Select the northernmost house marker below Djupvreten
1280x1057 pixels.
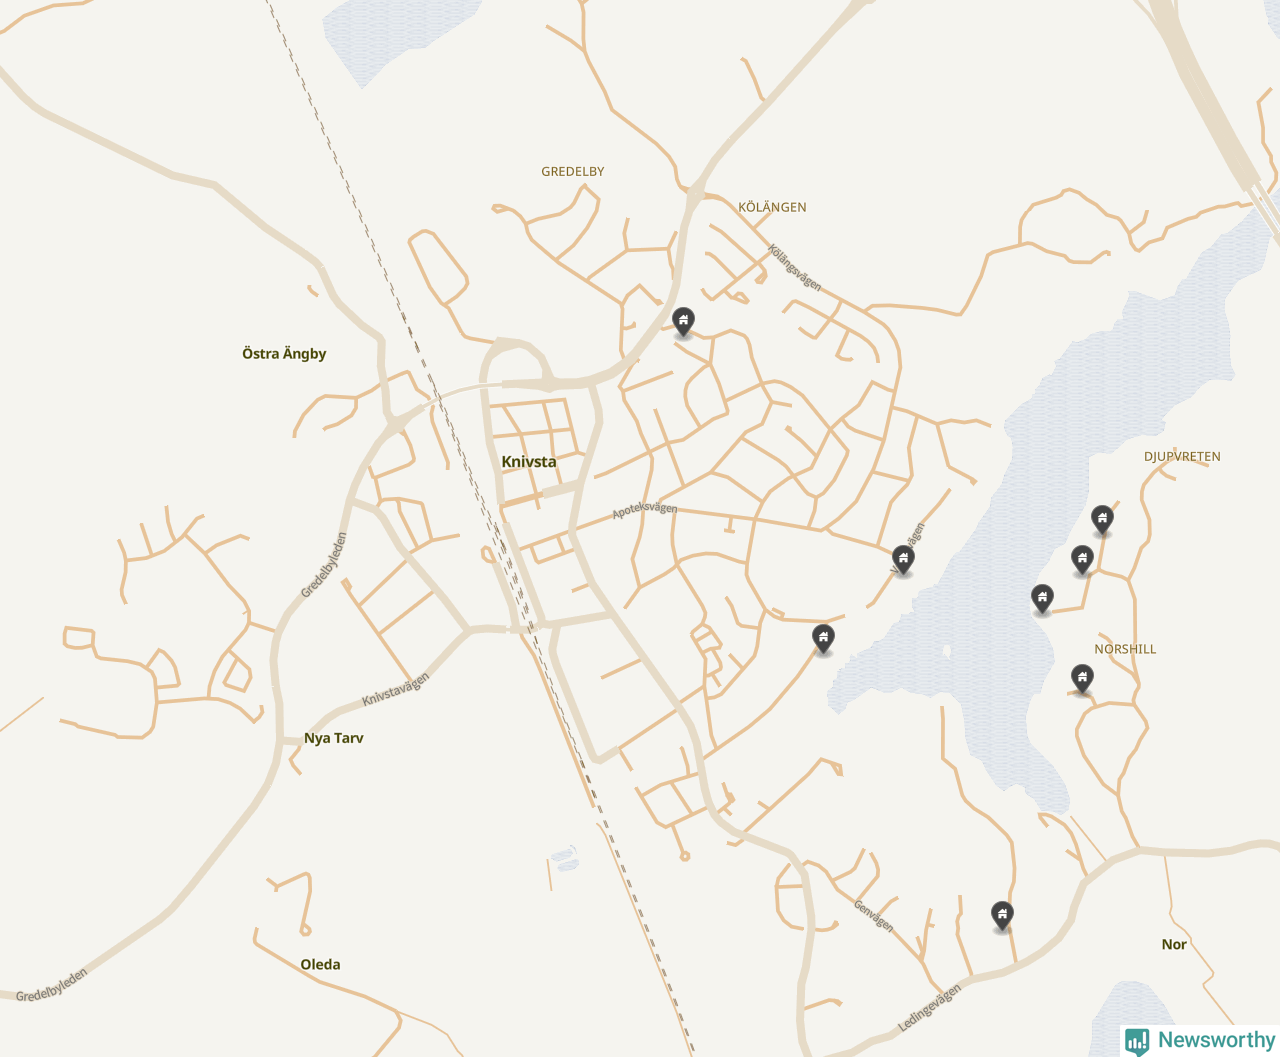click(1102, 518)
